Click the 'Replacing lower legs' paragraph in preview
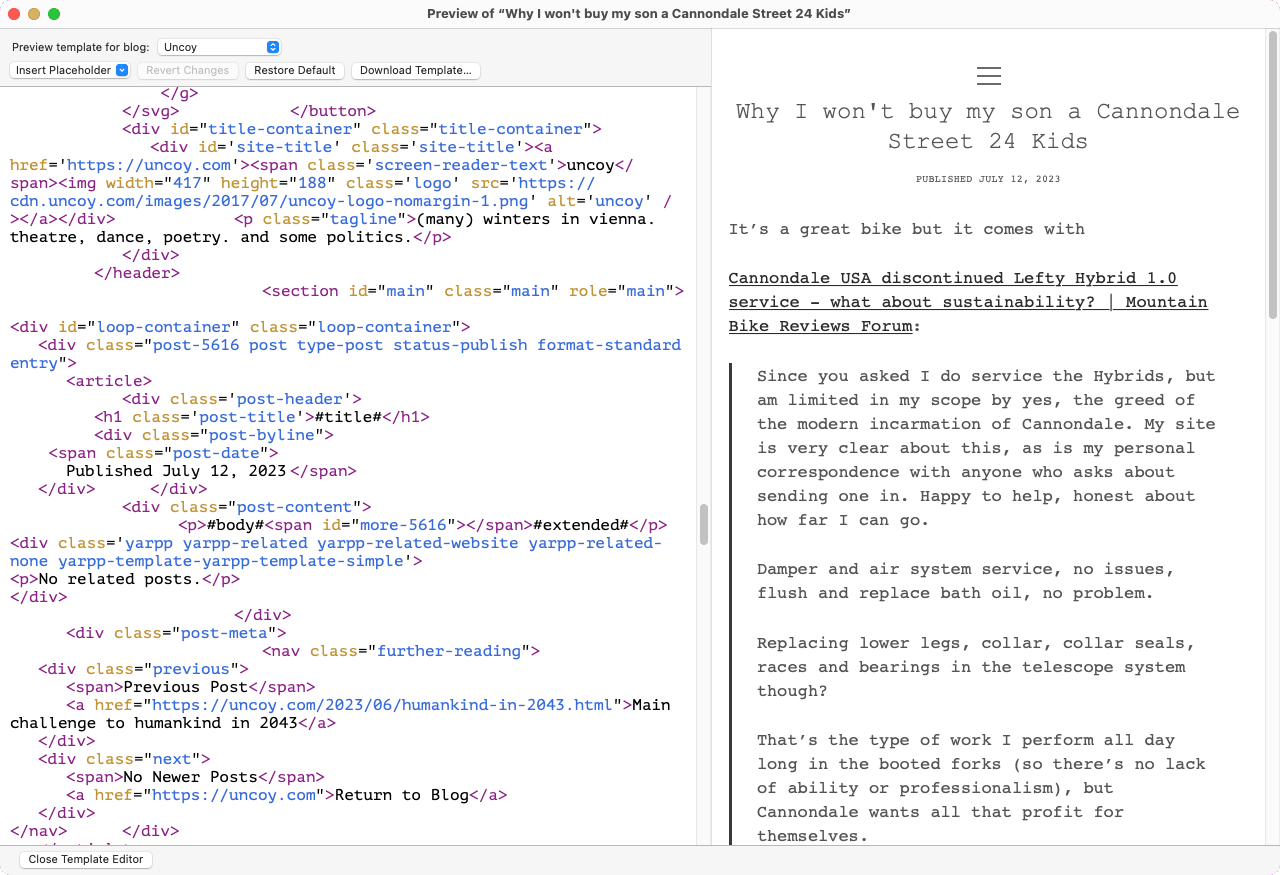The height and width of the screenshot is (875, 1280). [x=975, y=667]
